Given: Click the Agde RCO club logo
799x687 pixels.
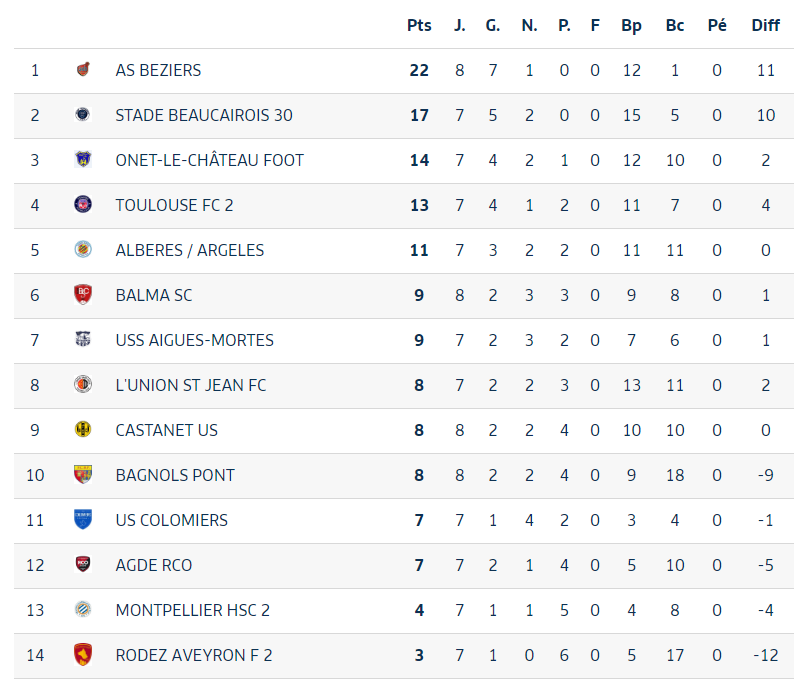Looking at the screenshot, I should point(83,564).
